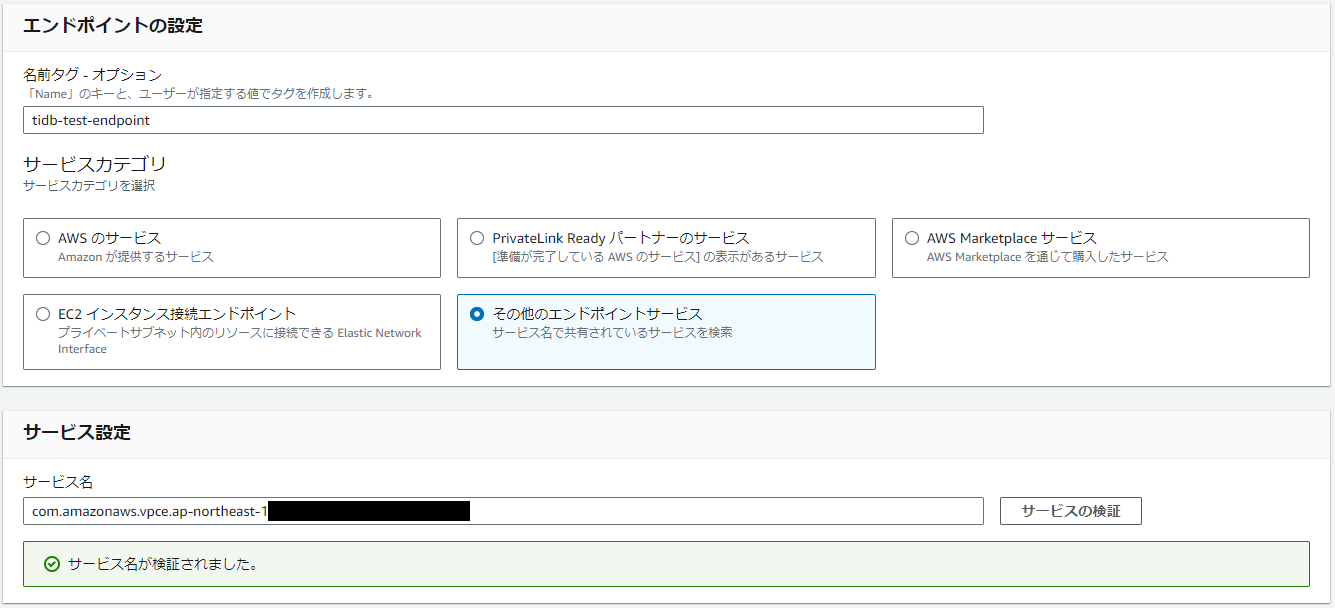Pick EC2 インスタンス接続エンドポイント category
This screenshot has height=608, width=1335.
tap(42, 314)
